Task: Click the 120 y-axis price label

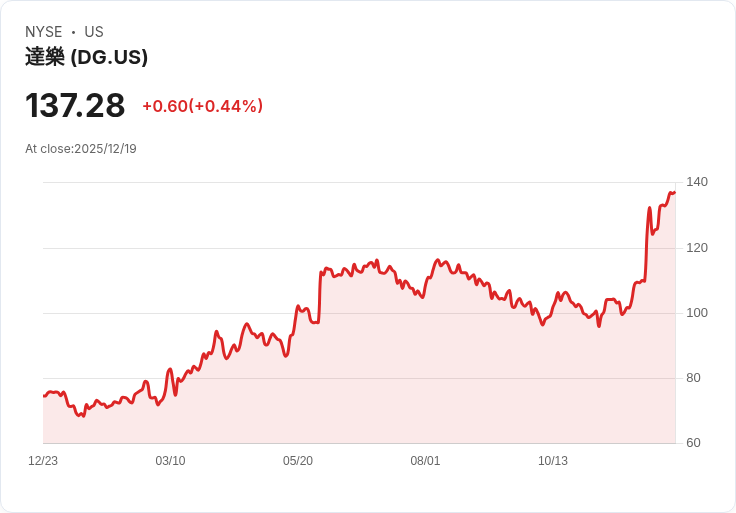Action: (x=697, y=247)
